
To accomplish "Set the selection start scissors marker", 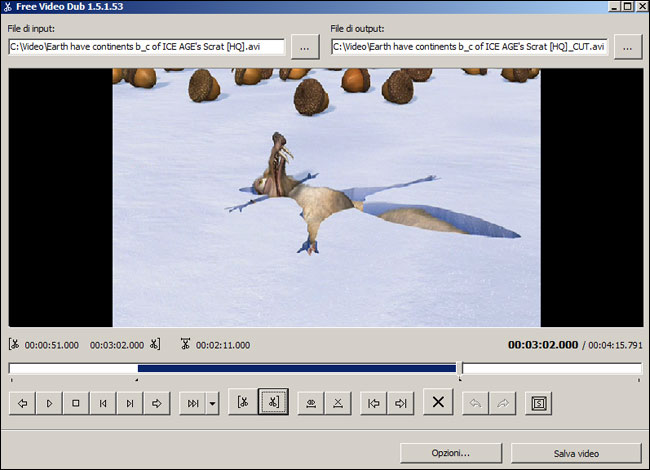I will 242,403.
